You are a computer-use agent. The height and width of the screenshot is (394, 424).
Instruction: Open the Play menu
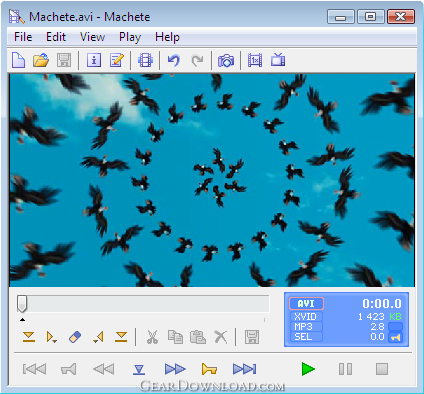coord(130,37)
